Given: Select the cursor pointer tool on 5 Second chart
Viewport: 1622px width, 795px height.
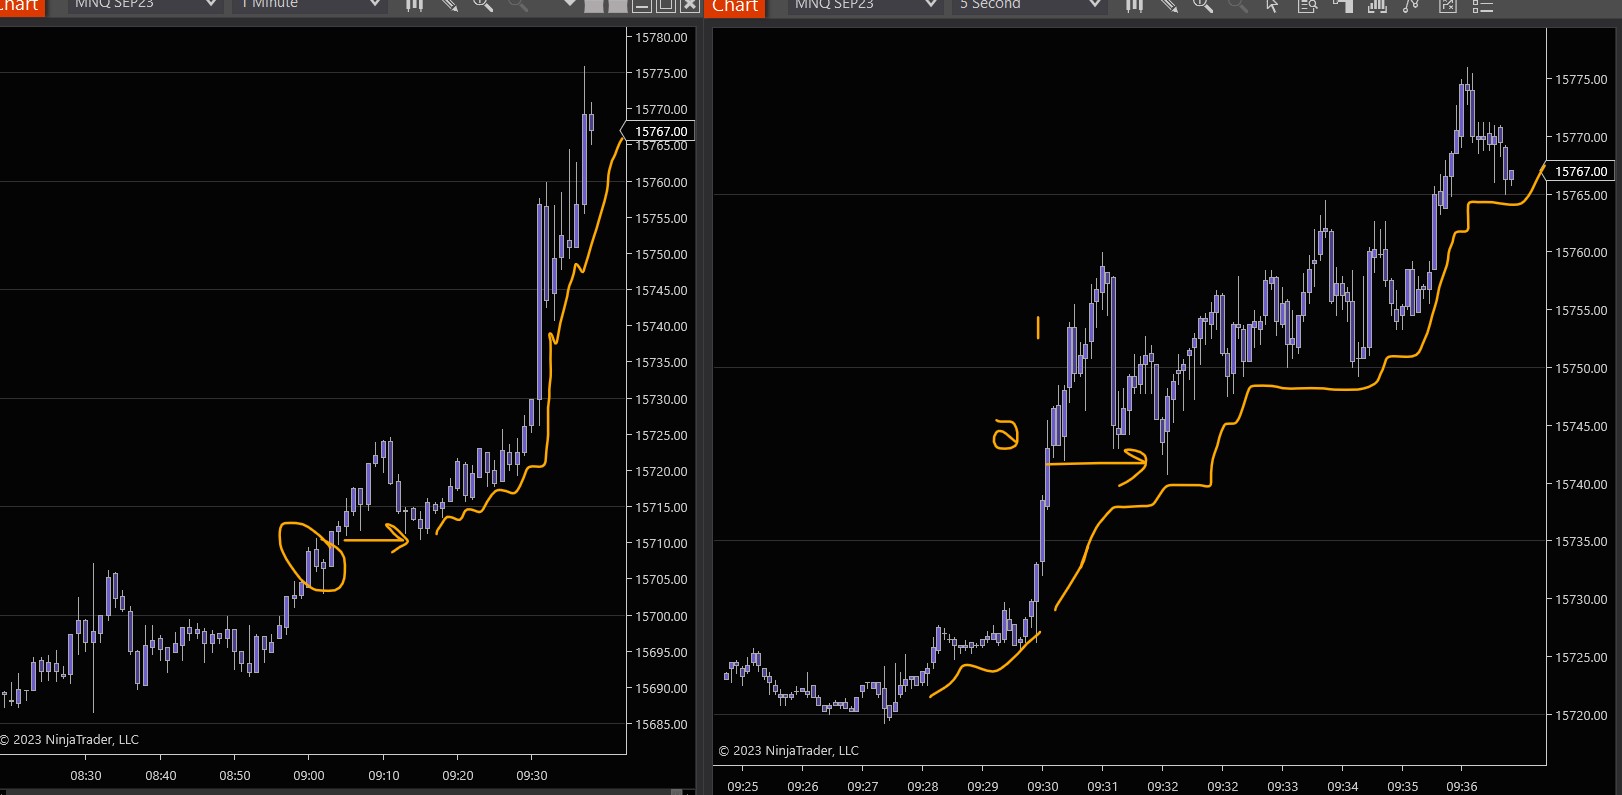Looking at the screenshot, I should (x=1272, y=5).
